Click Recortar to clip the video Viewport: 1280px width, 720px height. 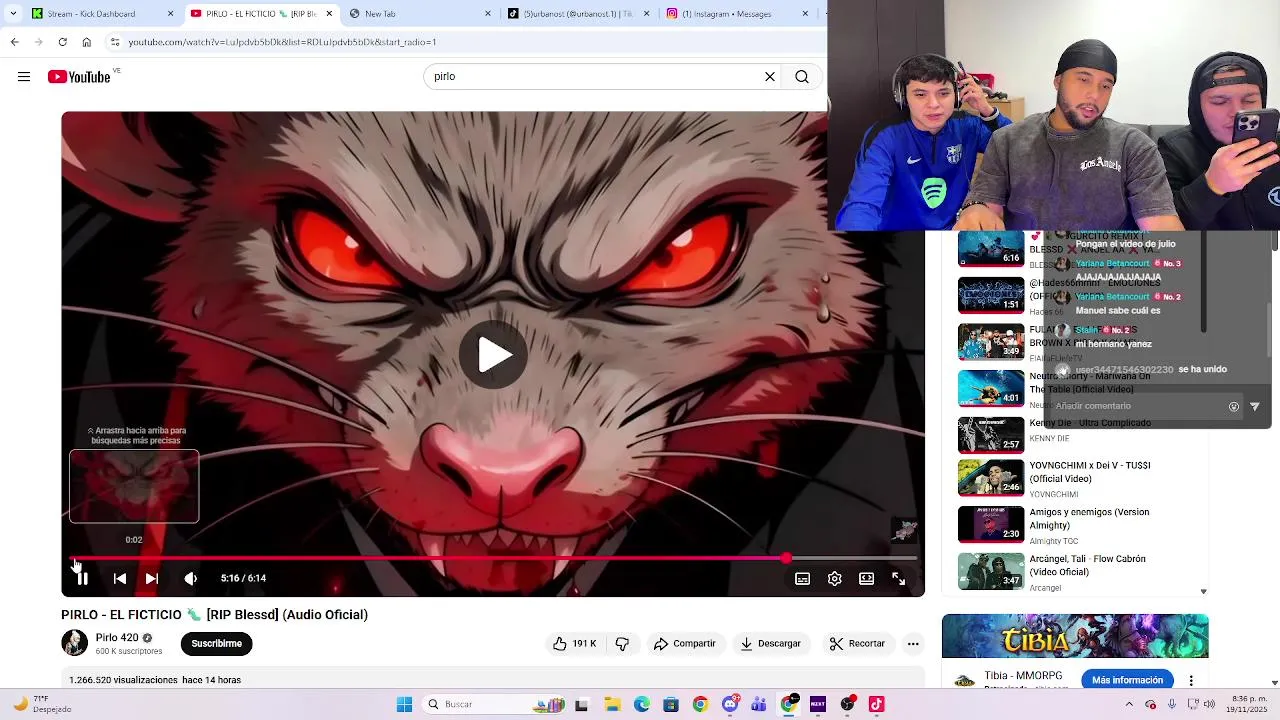coord(857,644)
